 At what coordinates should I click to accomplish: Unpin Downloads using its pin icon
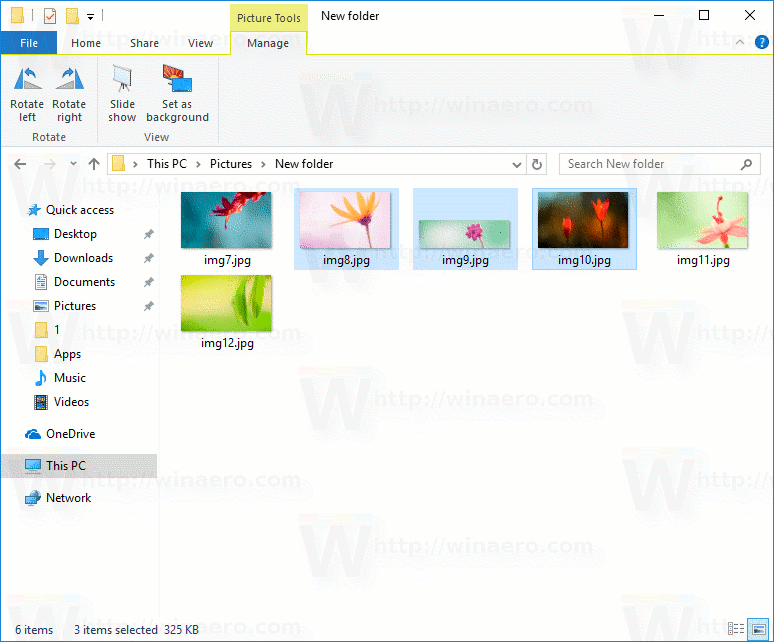(149, 258)
